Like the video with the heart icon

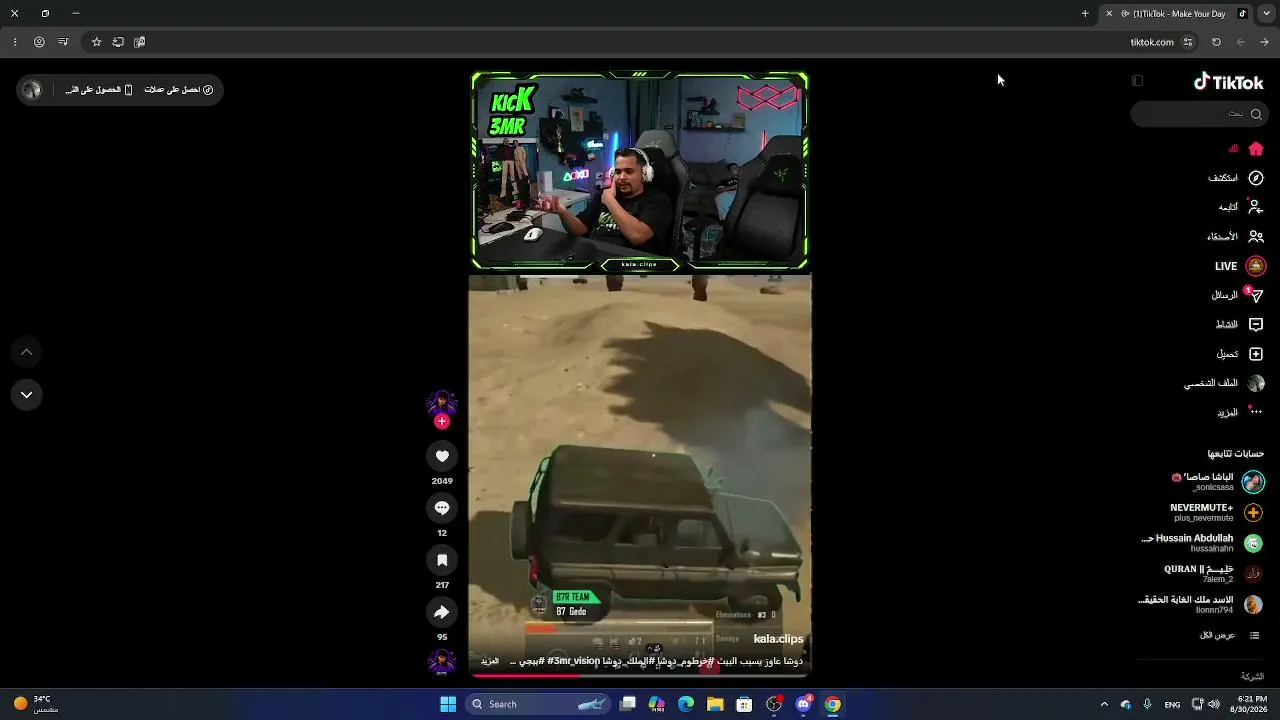click(x=442, y=456)
